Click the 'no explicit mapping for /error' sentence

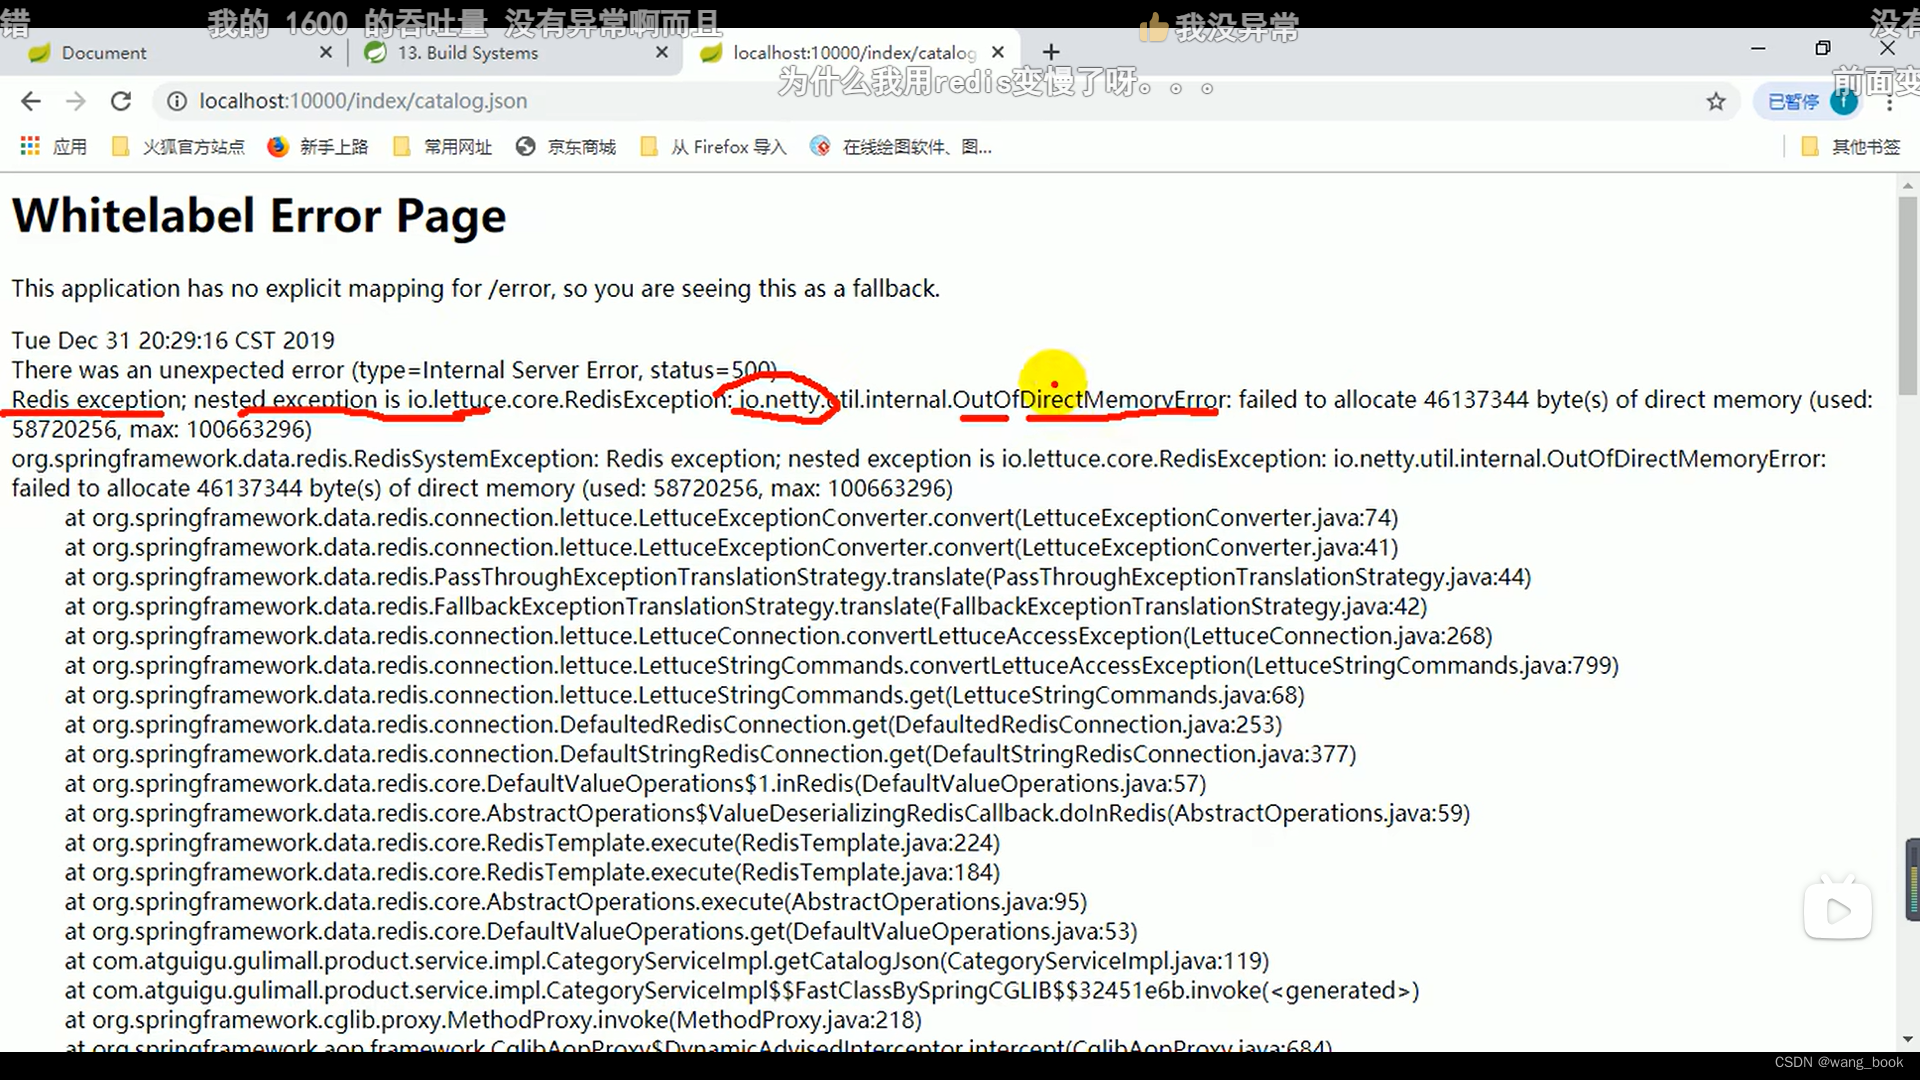click(476, 289)
